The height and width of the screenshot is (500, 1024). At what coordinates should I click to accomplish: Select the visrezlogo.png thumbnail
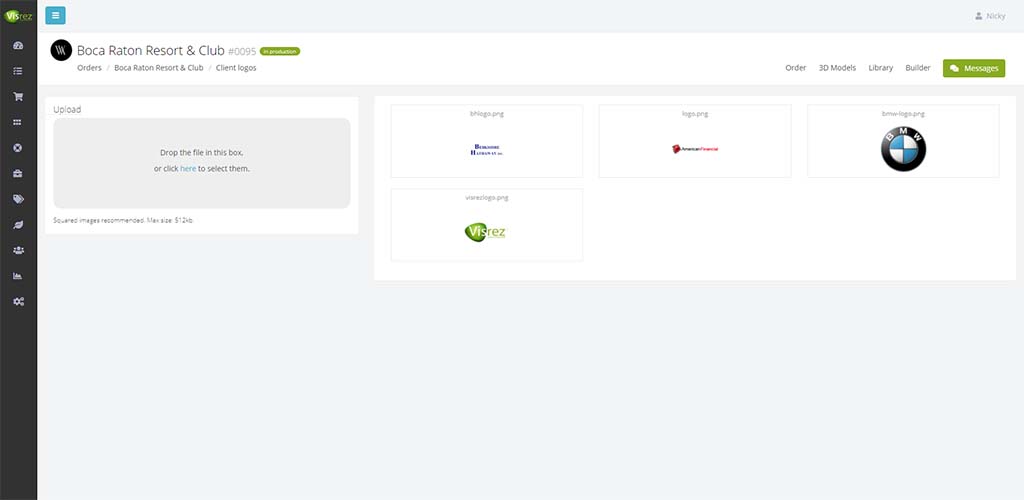pos(487,225)
